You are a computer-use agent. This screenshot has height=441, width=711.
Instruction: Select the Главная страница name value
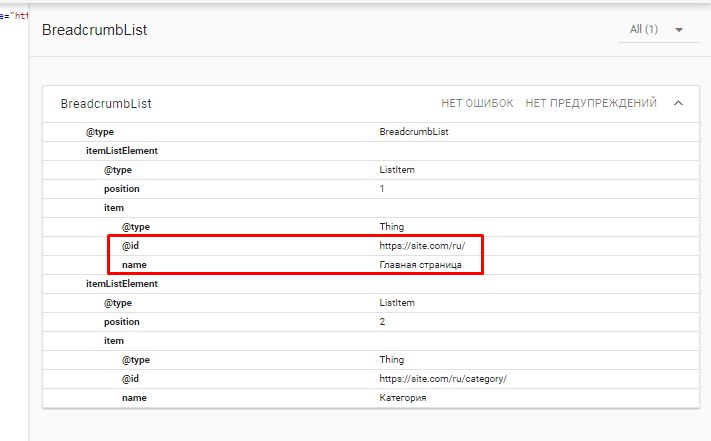point(420,265)
